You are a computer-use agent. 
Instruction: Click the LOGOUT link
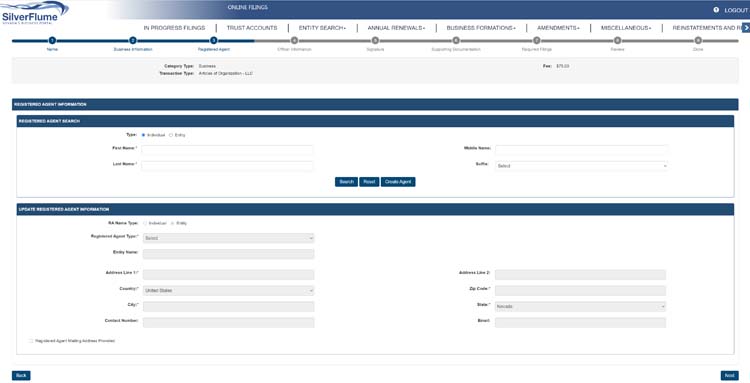pyautogui.click(x=736, y=10)
